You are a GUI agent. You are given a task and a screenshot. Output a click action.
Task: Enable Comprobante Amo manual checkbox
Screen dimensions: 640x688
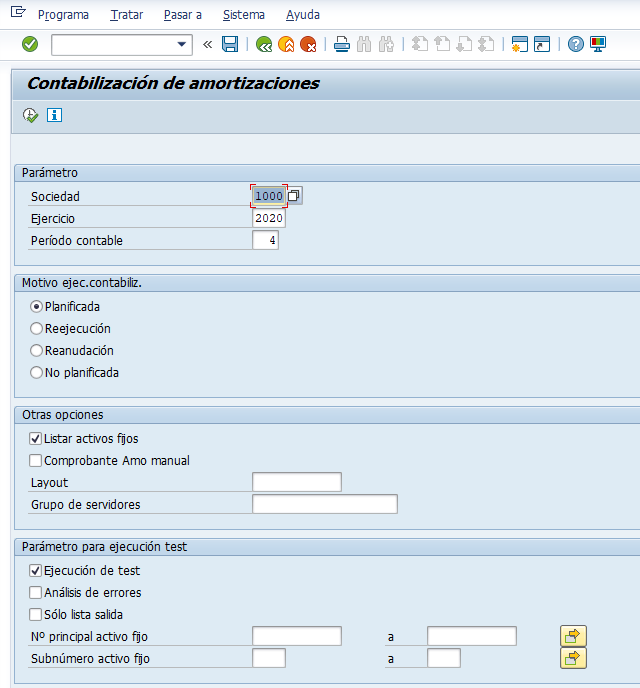[x=36, y=460]
